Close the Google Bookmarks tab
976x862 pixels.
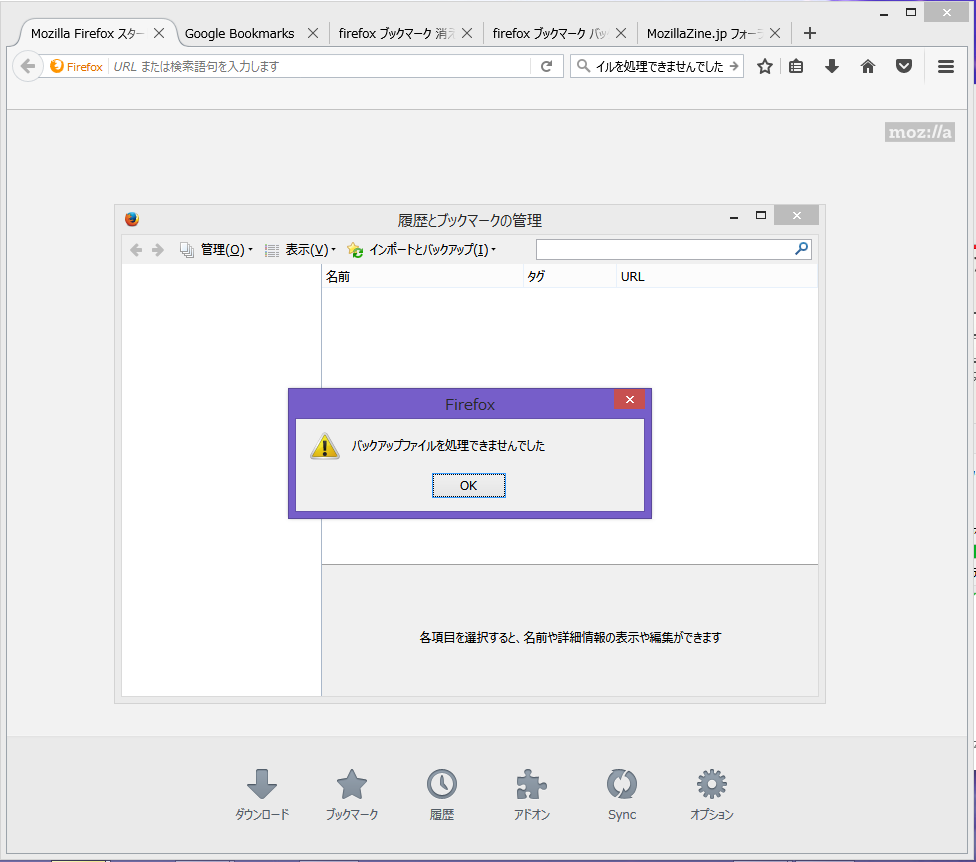click(x=313, y=33)
